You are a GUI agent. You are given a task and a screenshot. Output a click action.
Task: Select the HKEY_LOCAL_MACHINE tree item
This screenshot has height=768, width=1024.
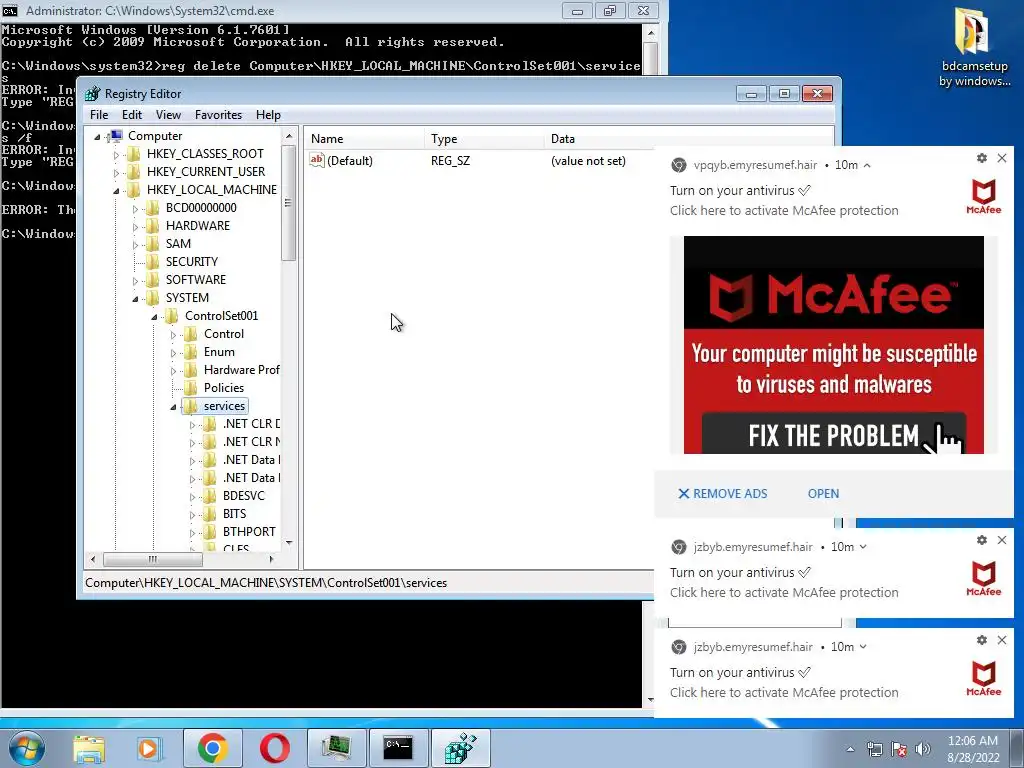(212, 189)
